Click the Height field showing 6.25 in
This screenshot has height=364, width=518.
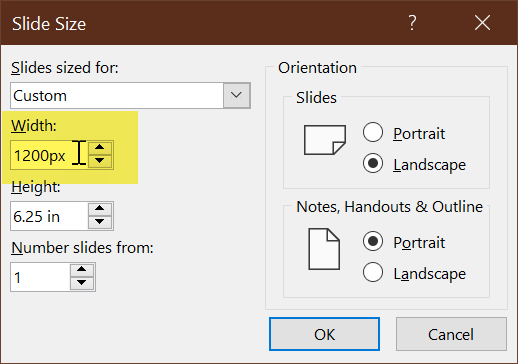[x=49, y=216]
